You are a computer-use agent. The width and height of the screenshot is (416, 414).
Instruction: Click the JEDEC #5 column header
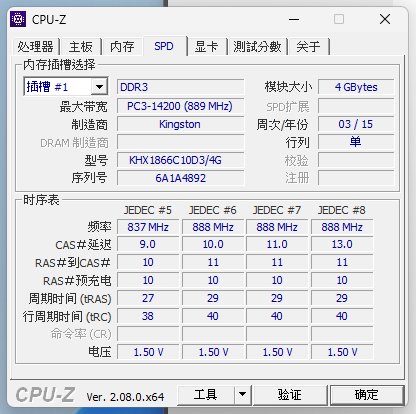(148, 210)
